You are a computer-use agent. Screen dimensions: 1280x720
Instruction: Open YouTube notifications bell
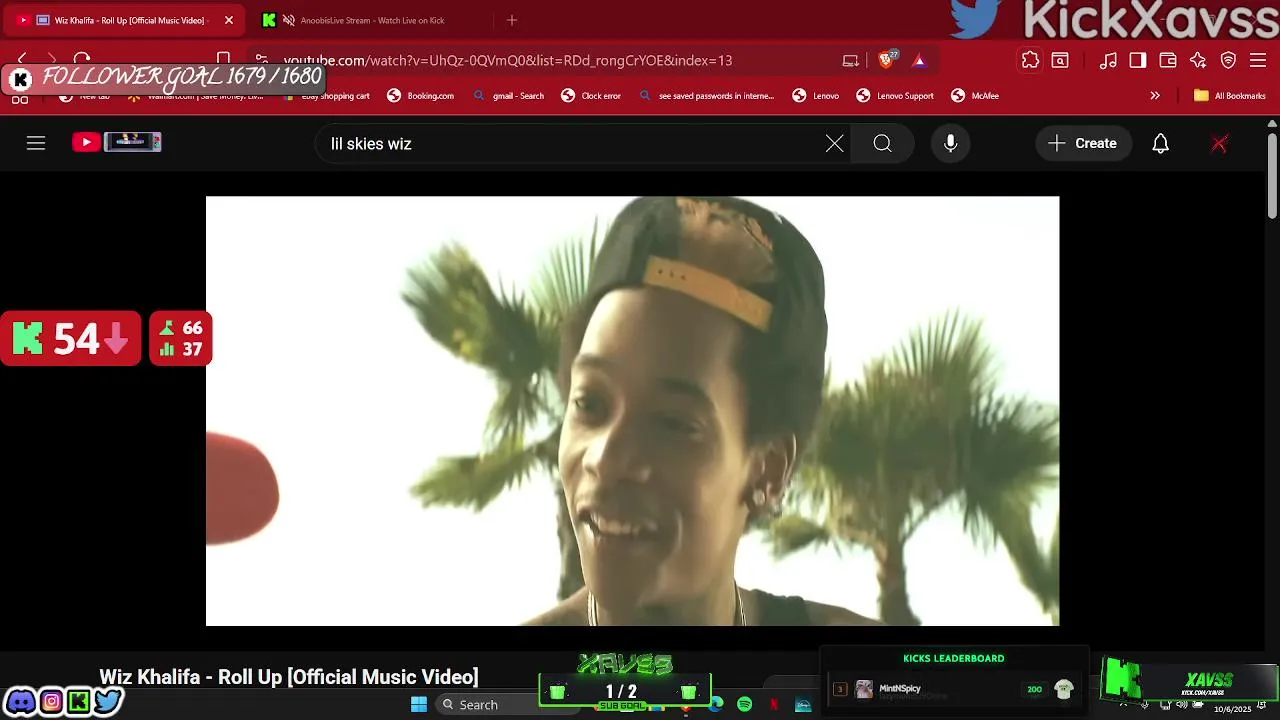(1161, 144)
